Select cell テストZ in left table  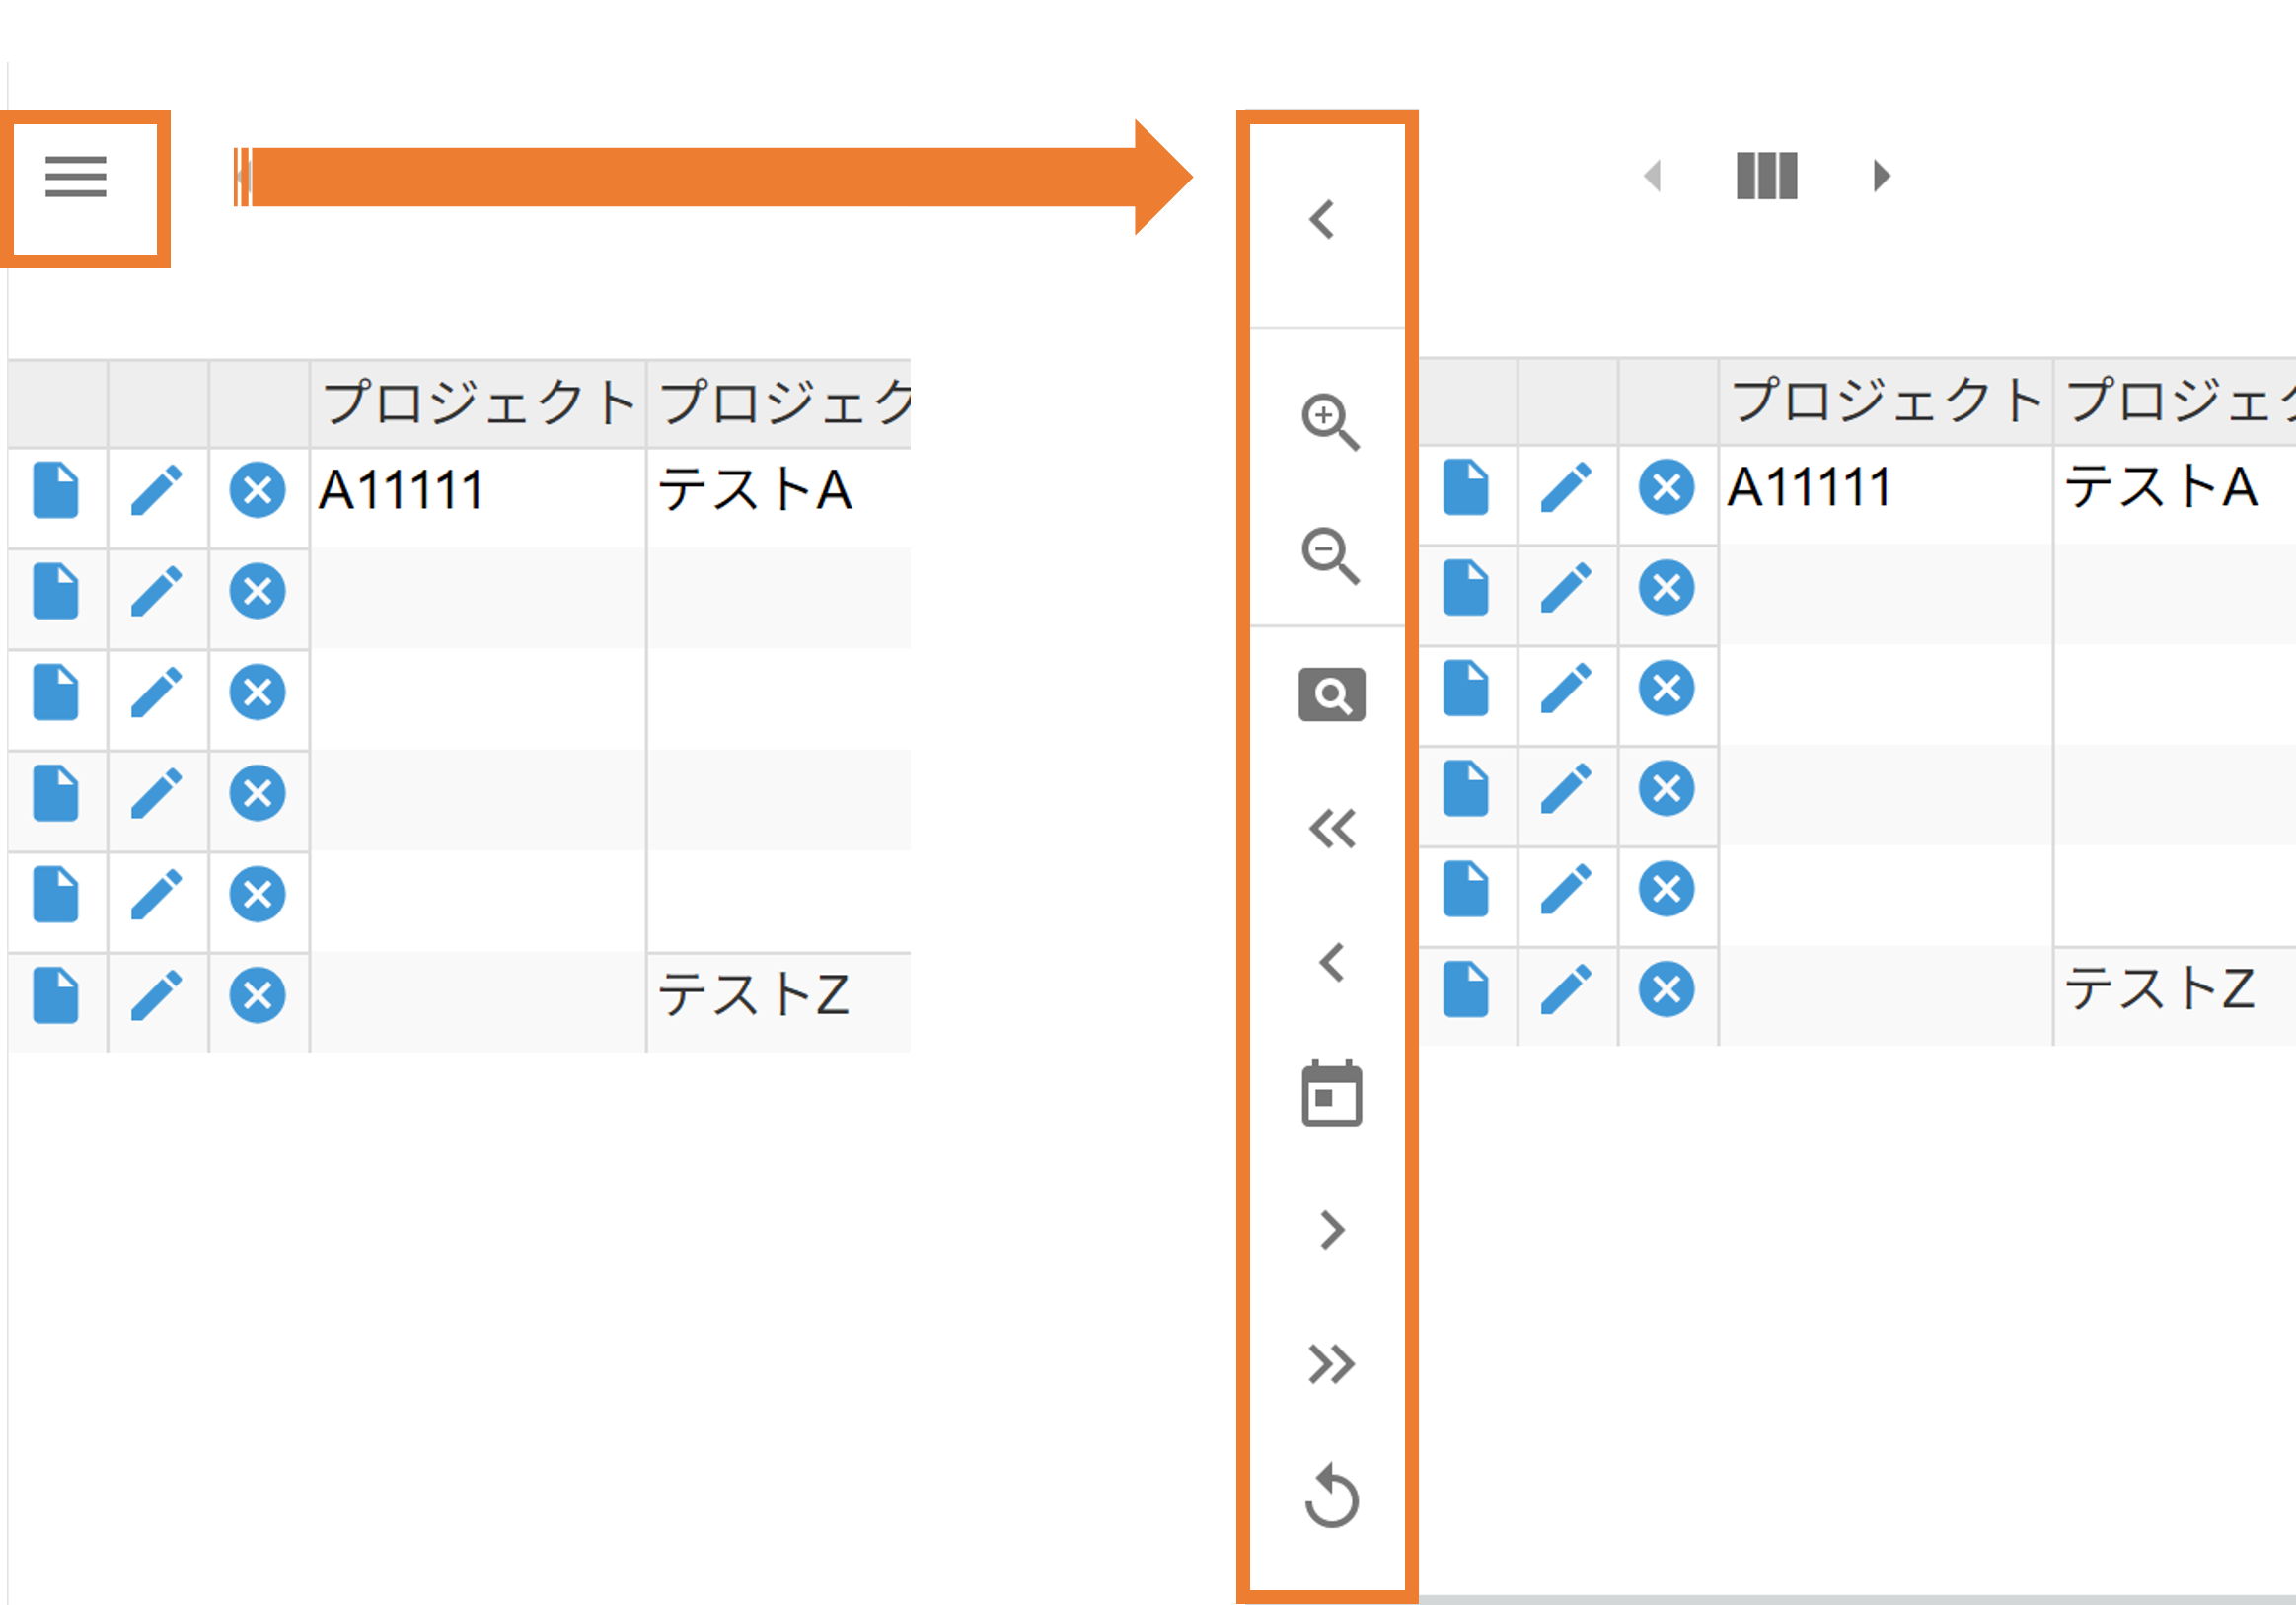pos(779,1002)
